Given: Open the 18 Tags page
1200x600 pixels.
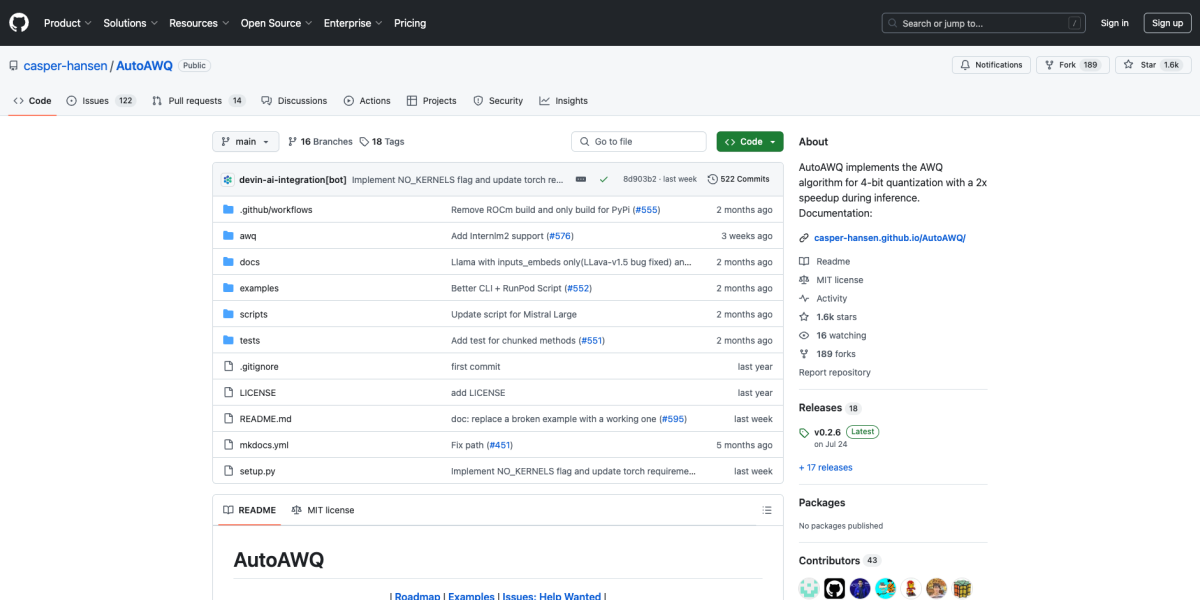Looking at the screenshot, I should coord(382,142).
